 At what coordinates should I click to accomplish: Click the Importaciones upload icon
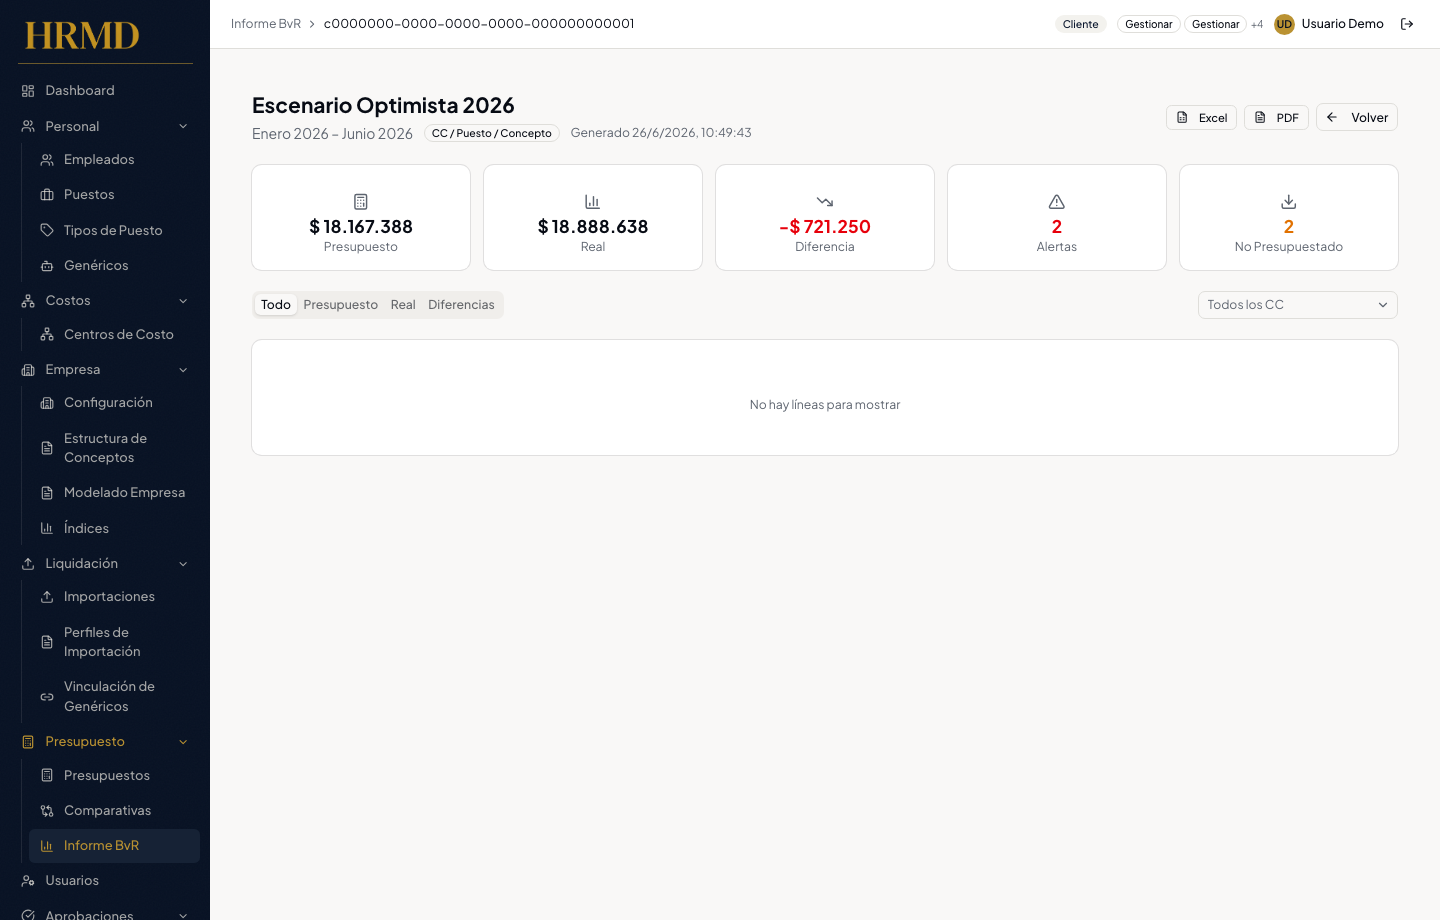(47, 597)
